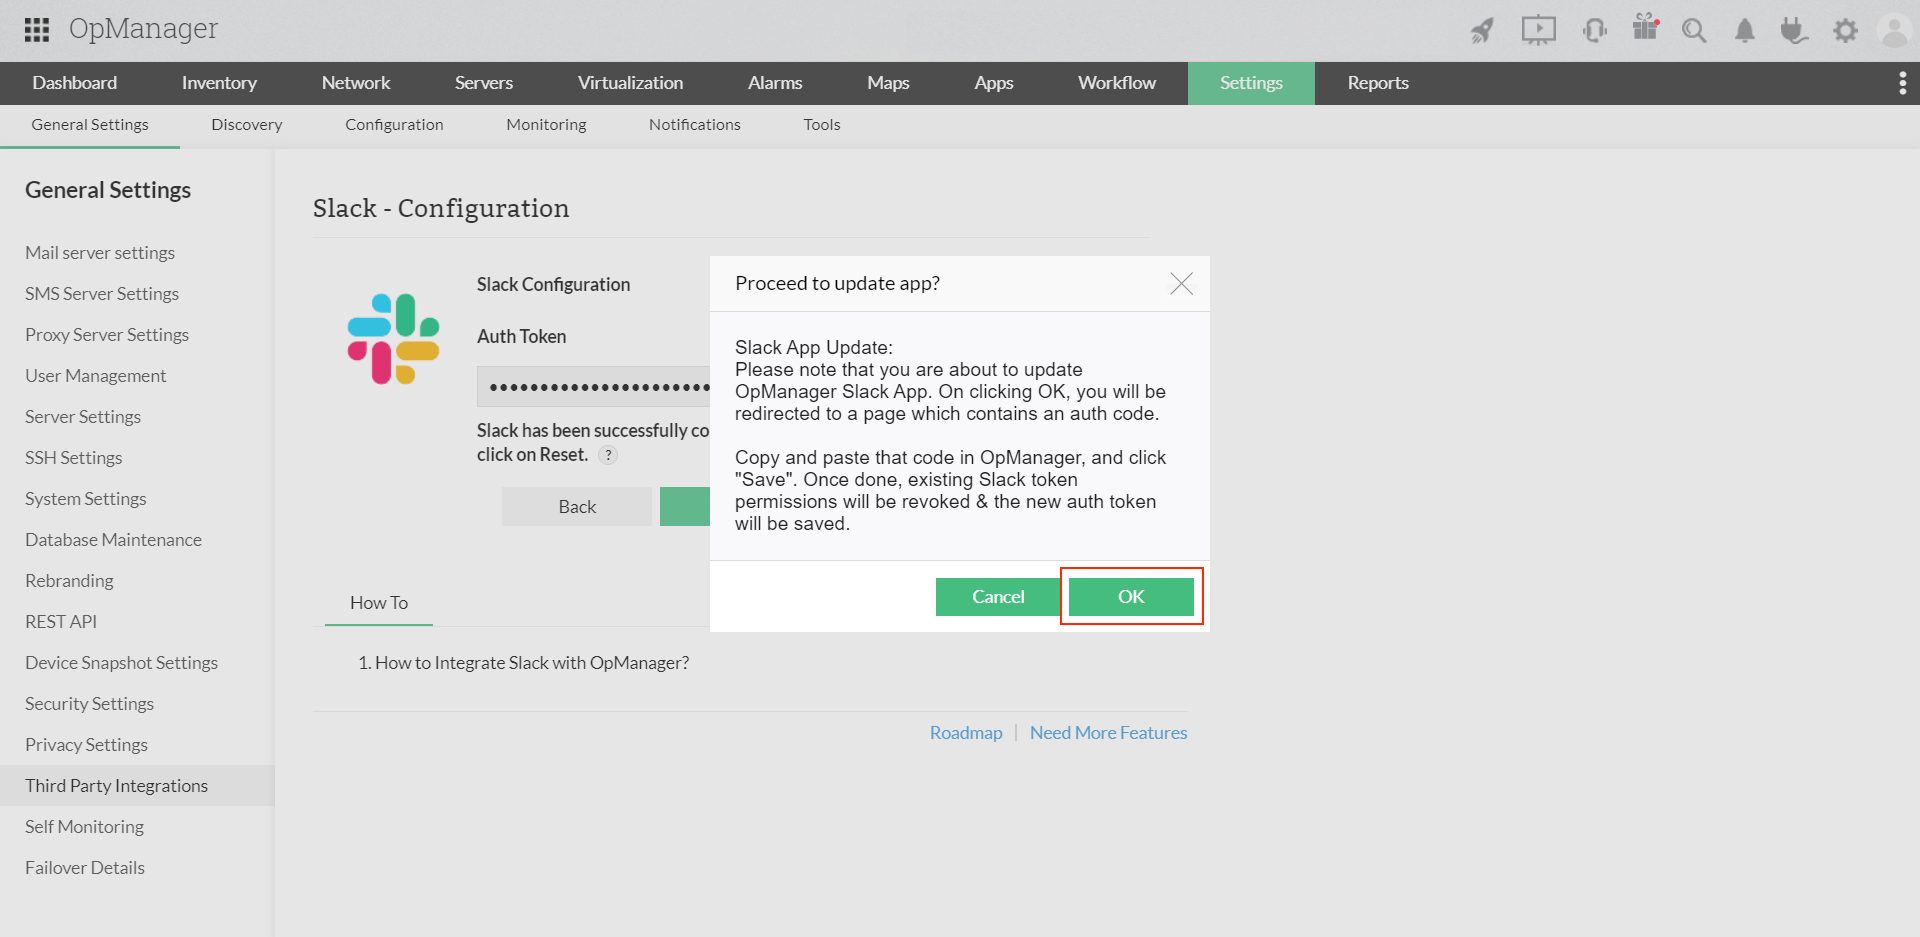Select the Monitoring subtab

tap(546, 125)
